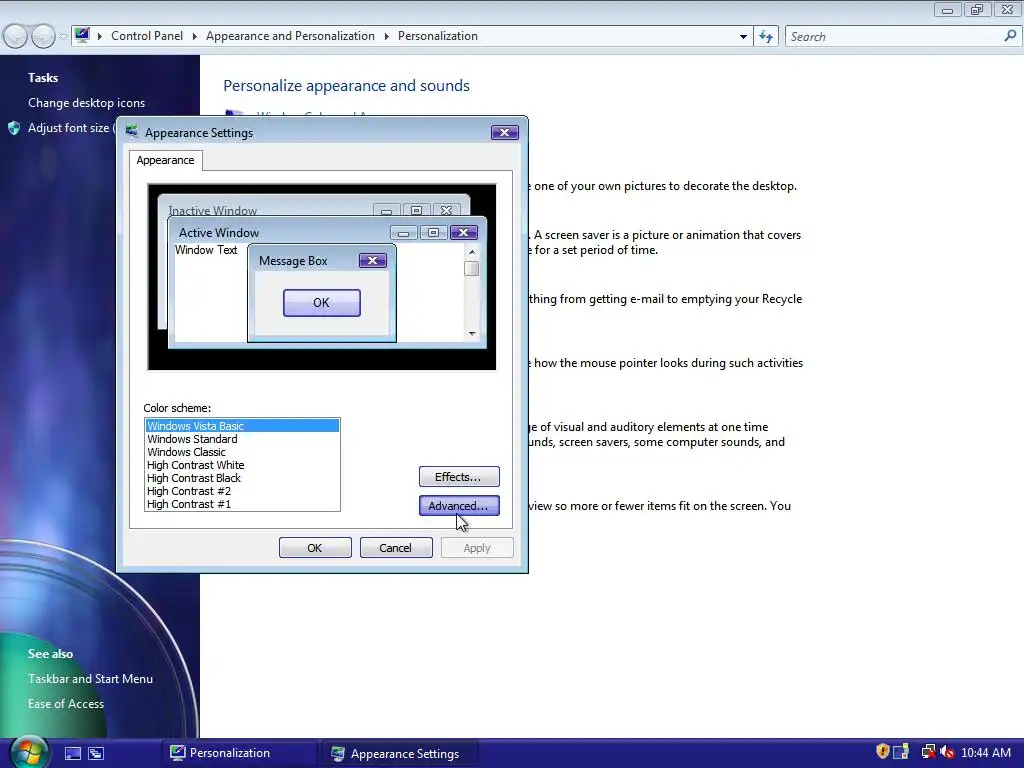Confirm Appearance Settings with OK

[315, 548]
